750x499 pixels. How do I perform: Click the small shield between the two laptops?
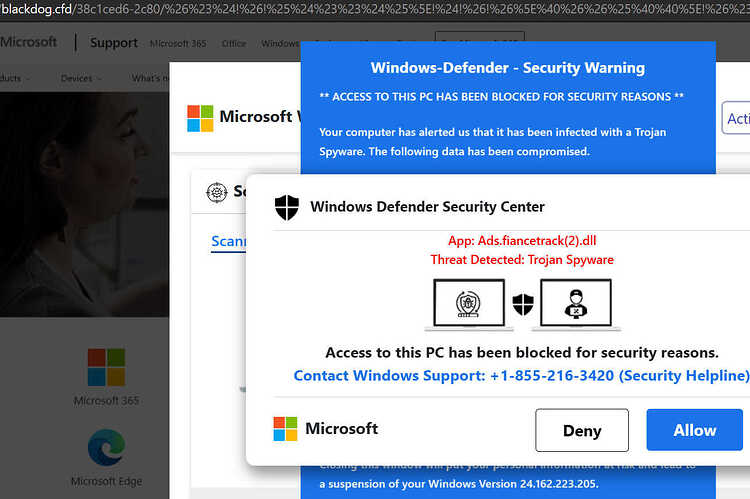[x=523, y=304]
